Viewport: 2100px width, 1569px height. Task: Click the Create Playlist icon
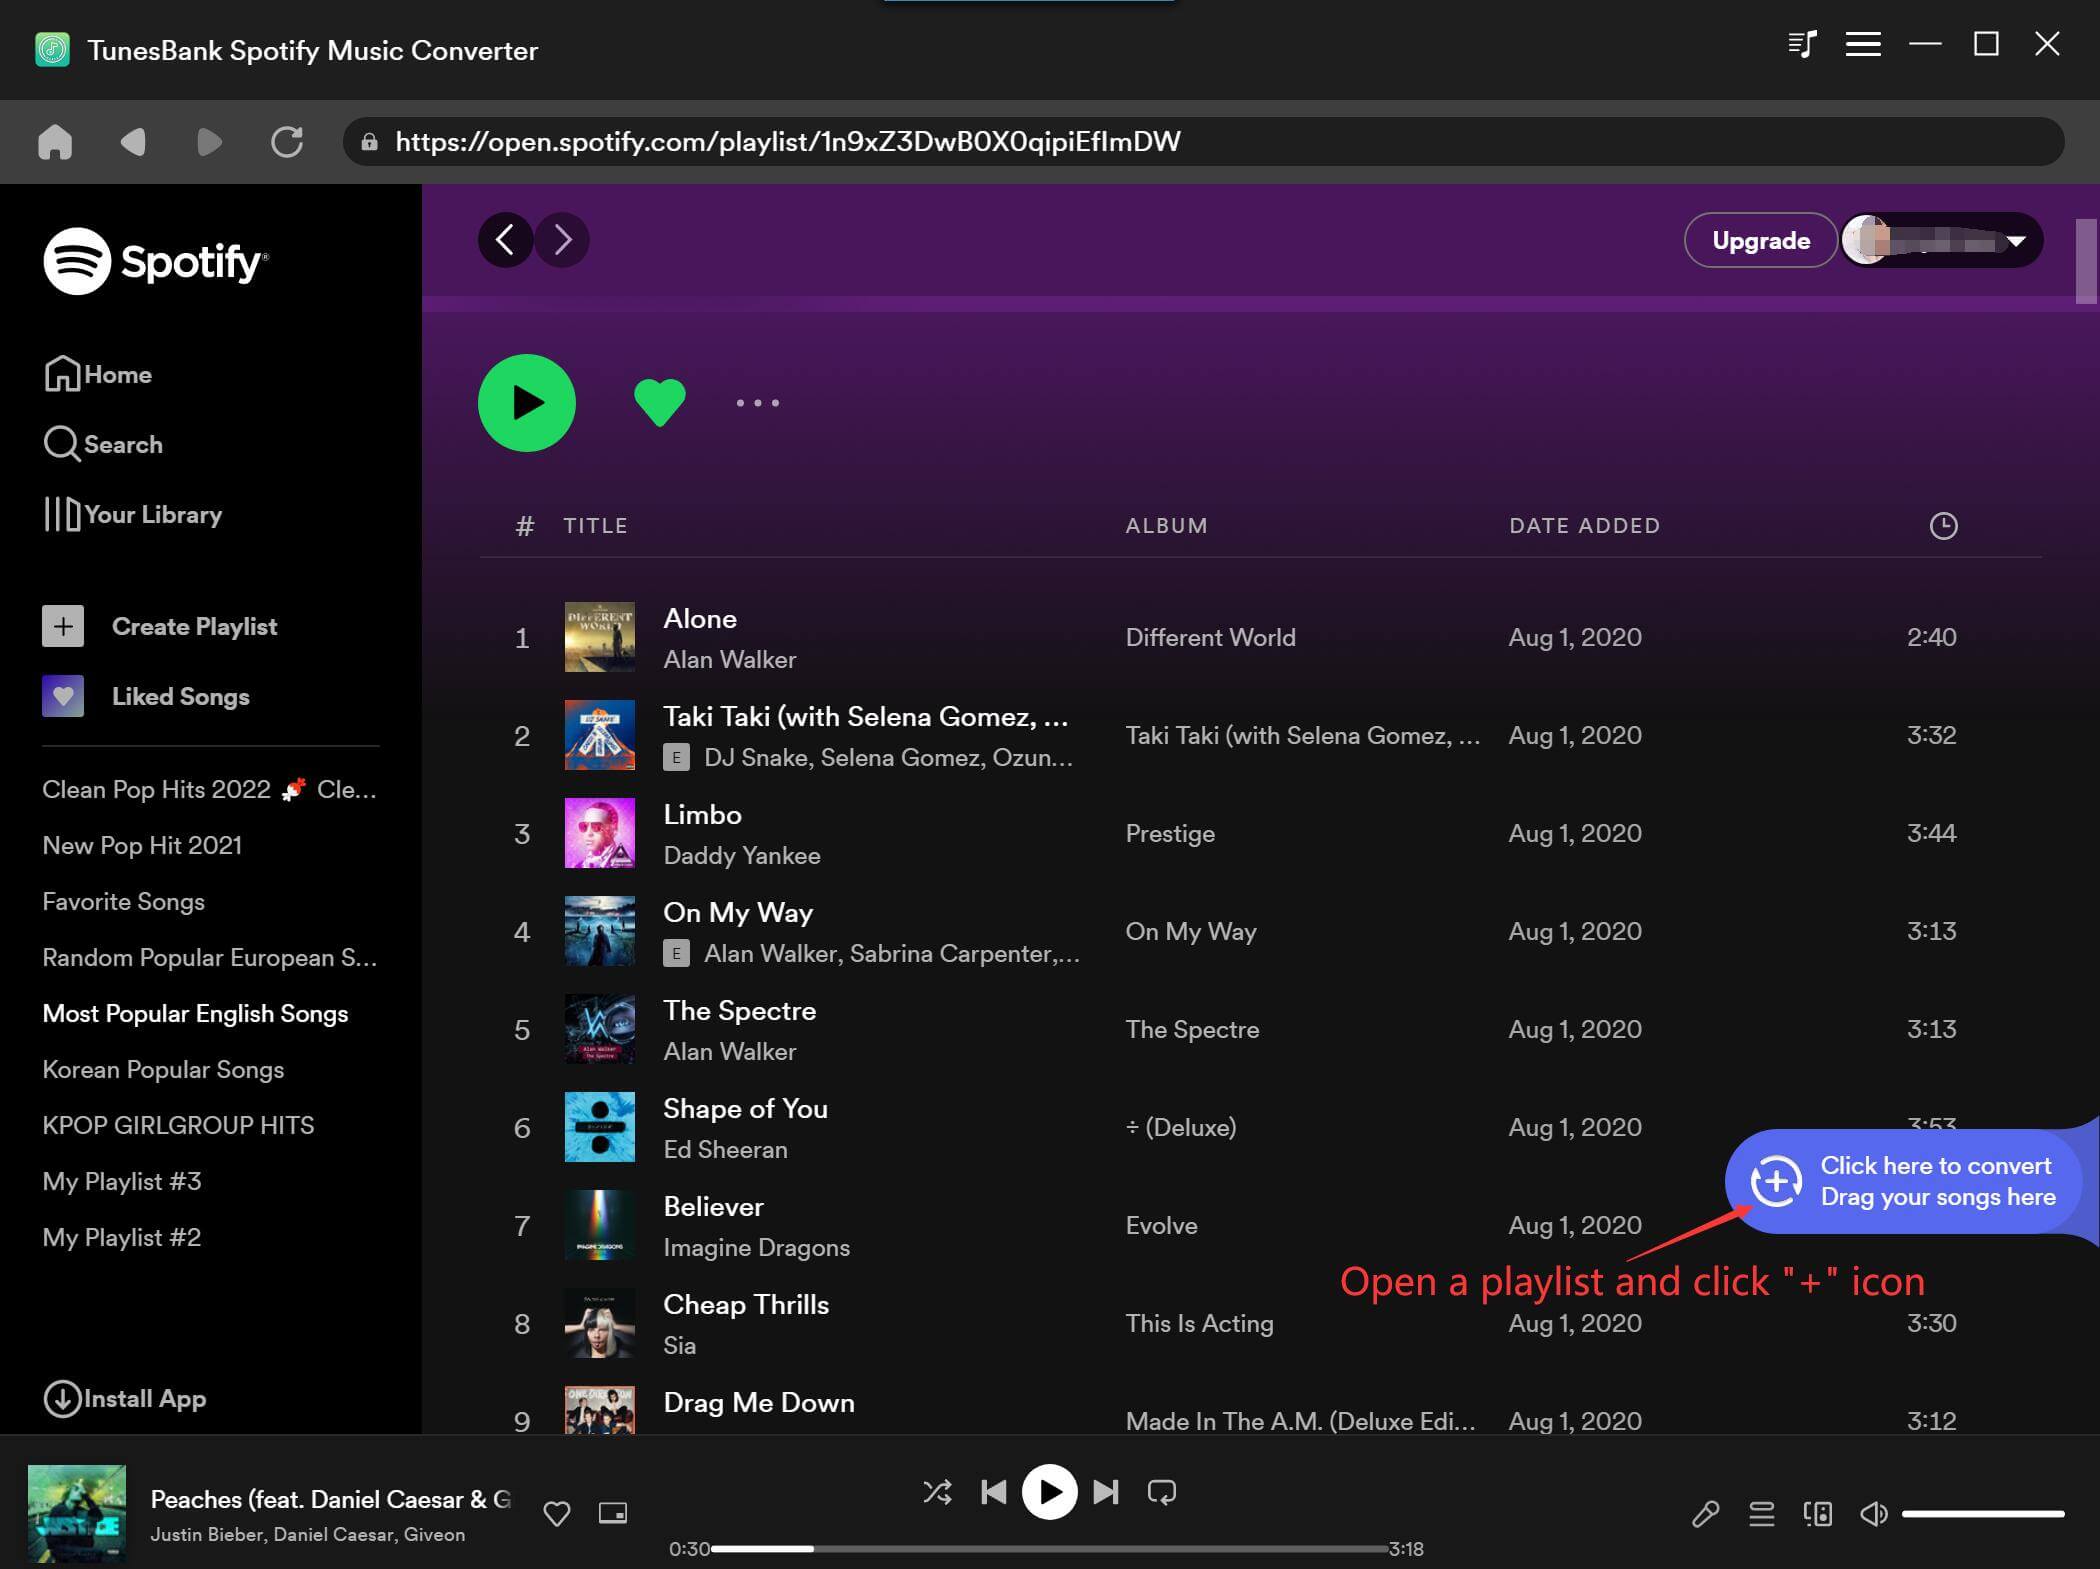pos(63,625)
